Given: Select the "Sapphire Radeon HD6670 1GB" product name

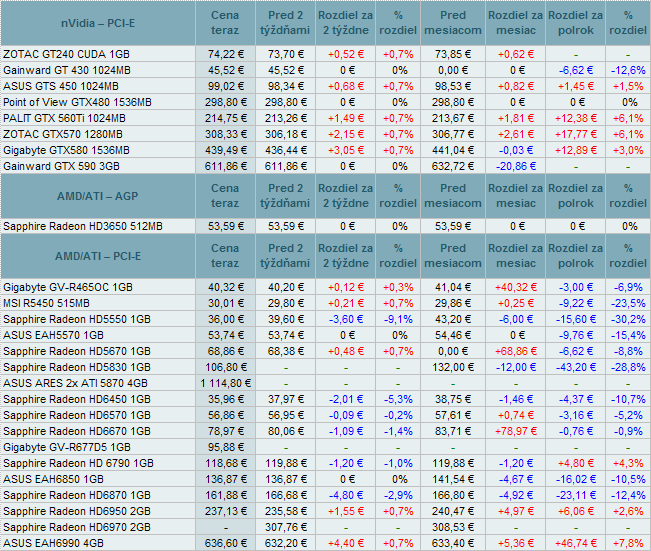Looking at the screenshot, I should (x=77, y=431).
